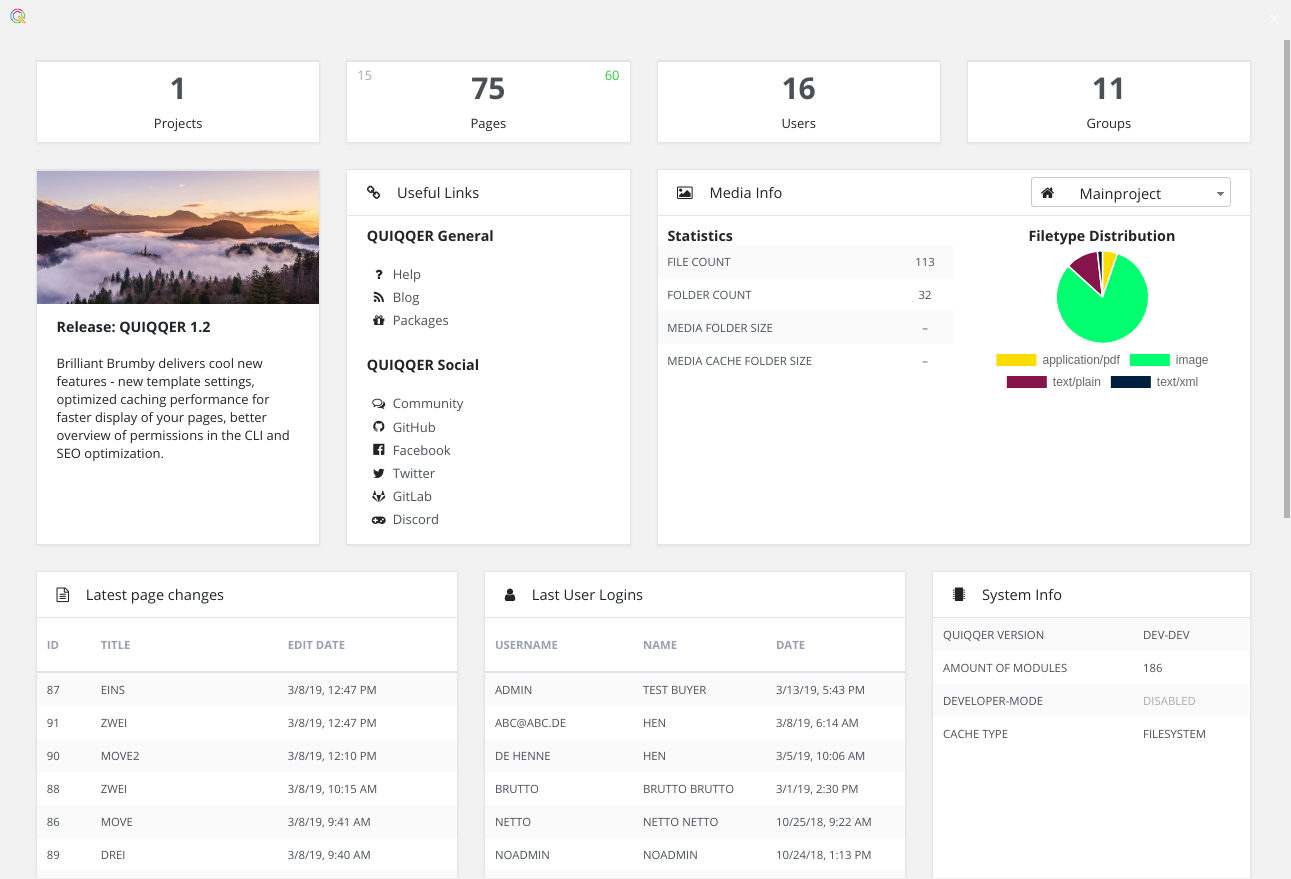Click the DREI page row
Image resolution: width=1291 pixels, height=879 pixels.
point(247,855)
